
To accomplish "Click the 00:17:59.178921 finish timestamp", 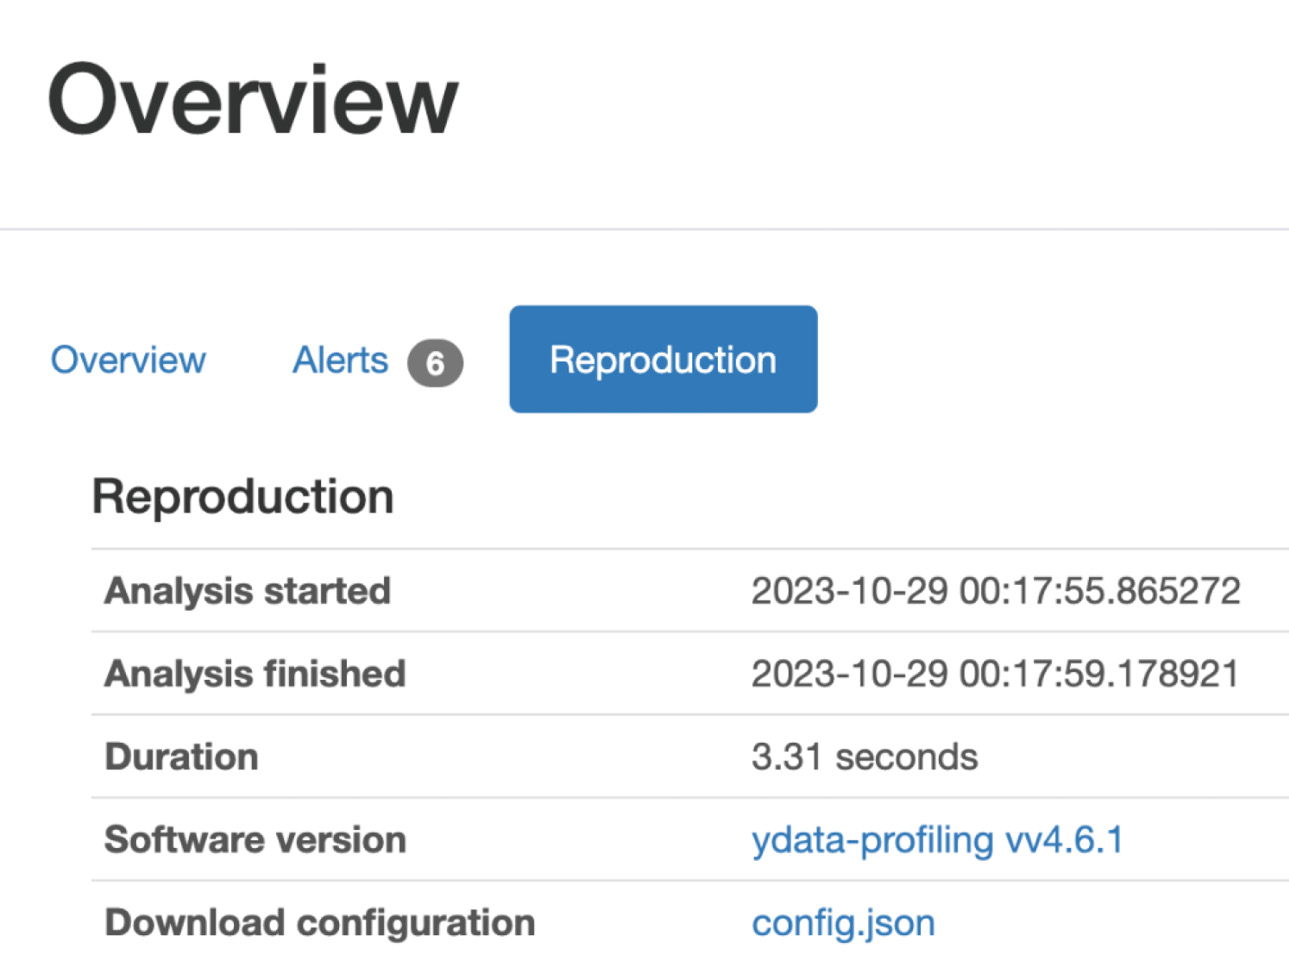I will pos(1099,674).
